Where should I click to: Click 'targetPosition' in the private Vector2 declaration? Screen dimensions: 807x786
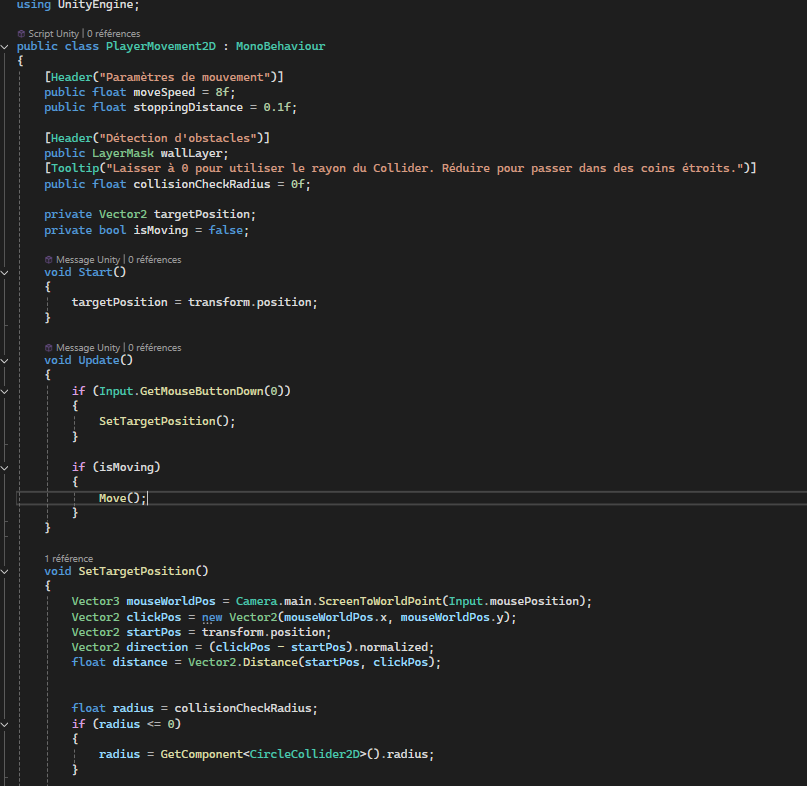point(202,214)
